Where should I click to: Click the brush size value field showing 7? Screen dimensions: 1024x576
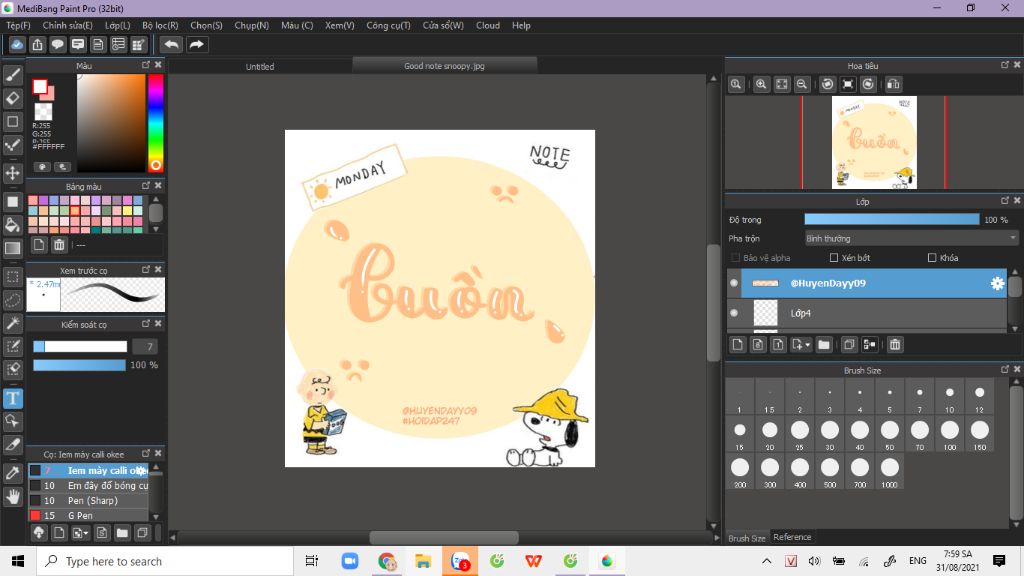point(146,347)
